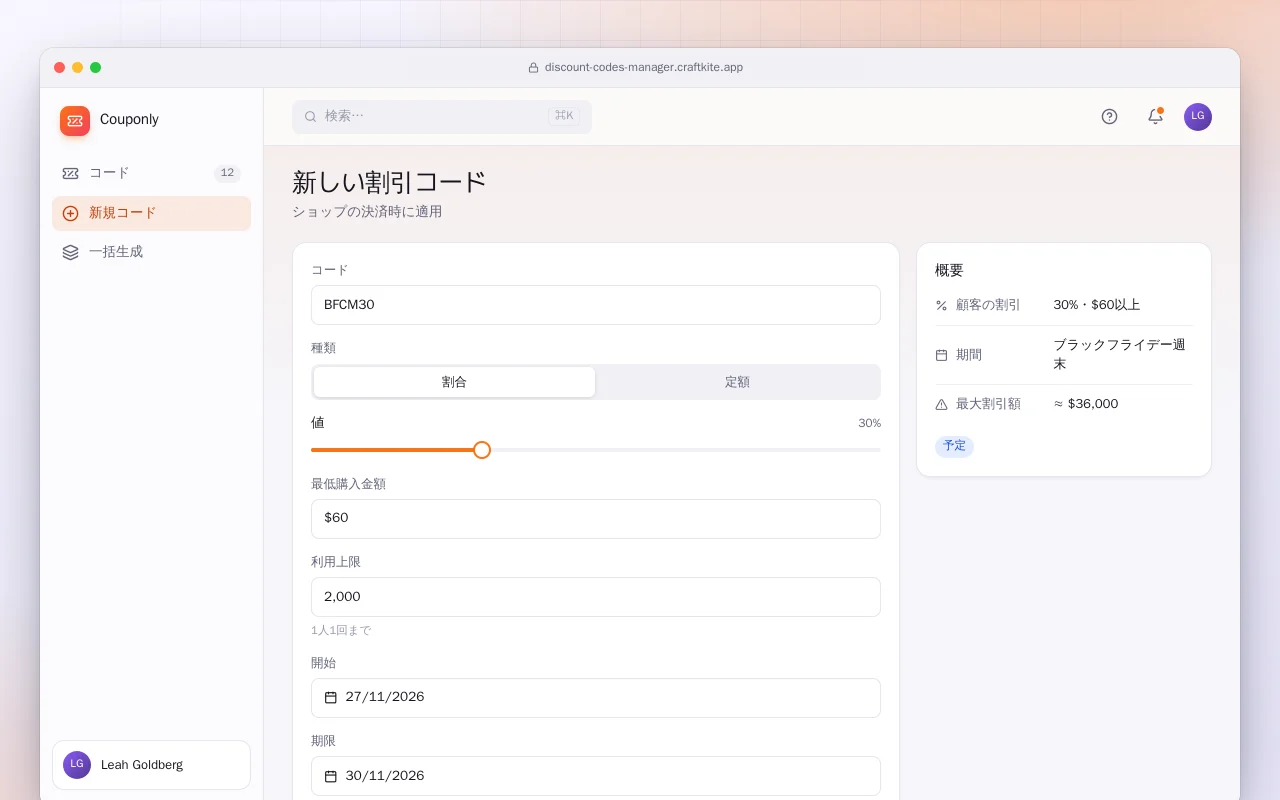The width and height of the screenshot is (1280, 800).
Task: Click the 利用上限 field showing 2,000
Action: pyautogui.click(x=596, y=597)
